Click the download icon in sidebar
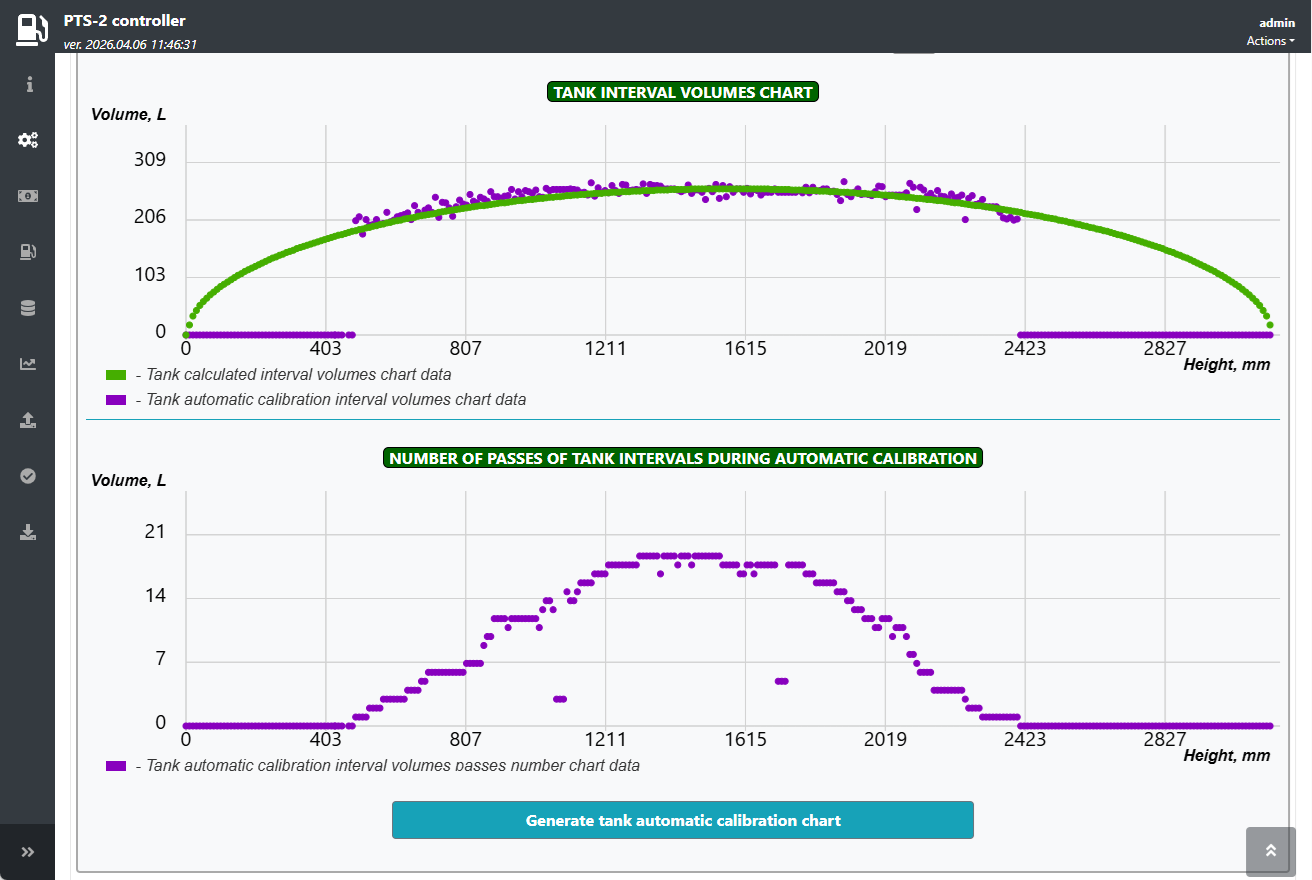 pos(28,532)
